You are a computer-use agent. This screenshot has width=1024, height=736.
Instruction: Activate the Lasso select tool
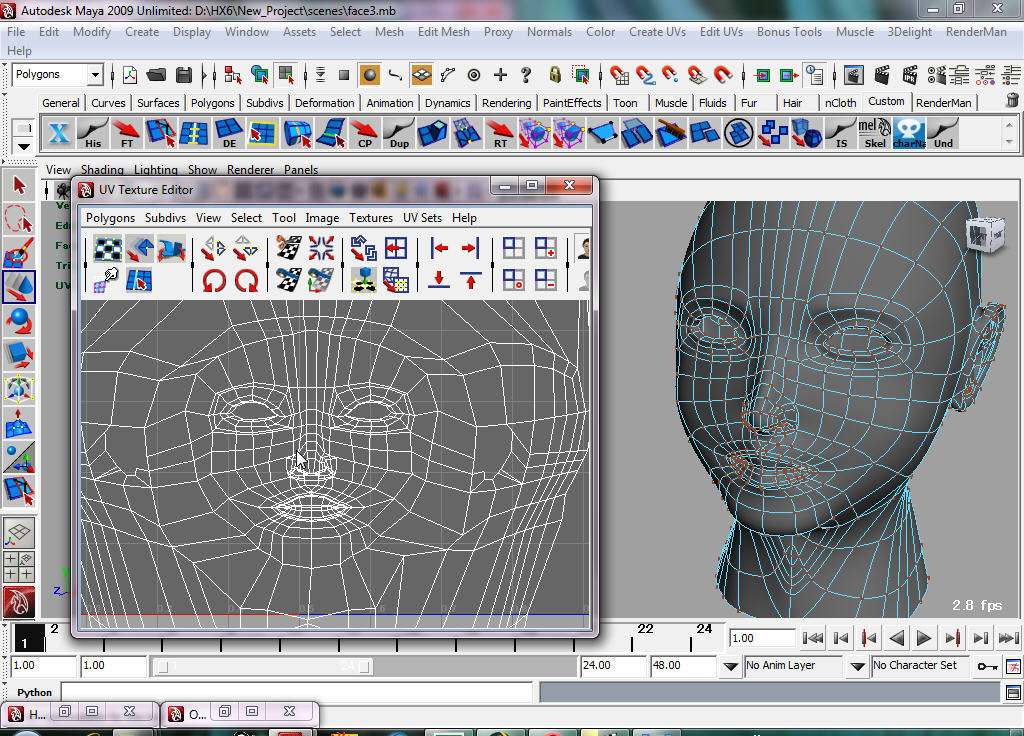pos(19,219)
